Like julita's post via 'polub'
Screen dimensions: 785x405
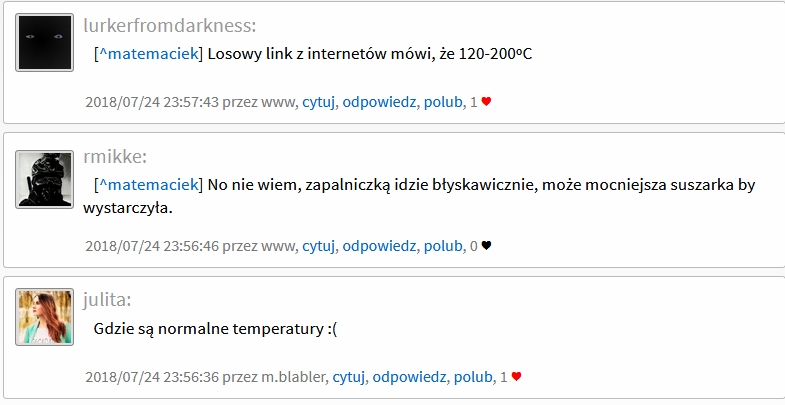[x=473, y=377]
